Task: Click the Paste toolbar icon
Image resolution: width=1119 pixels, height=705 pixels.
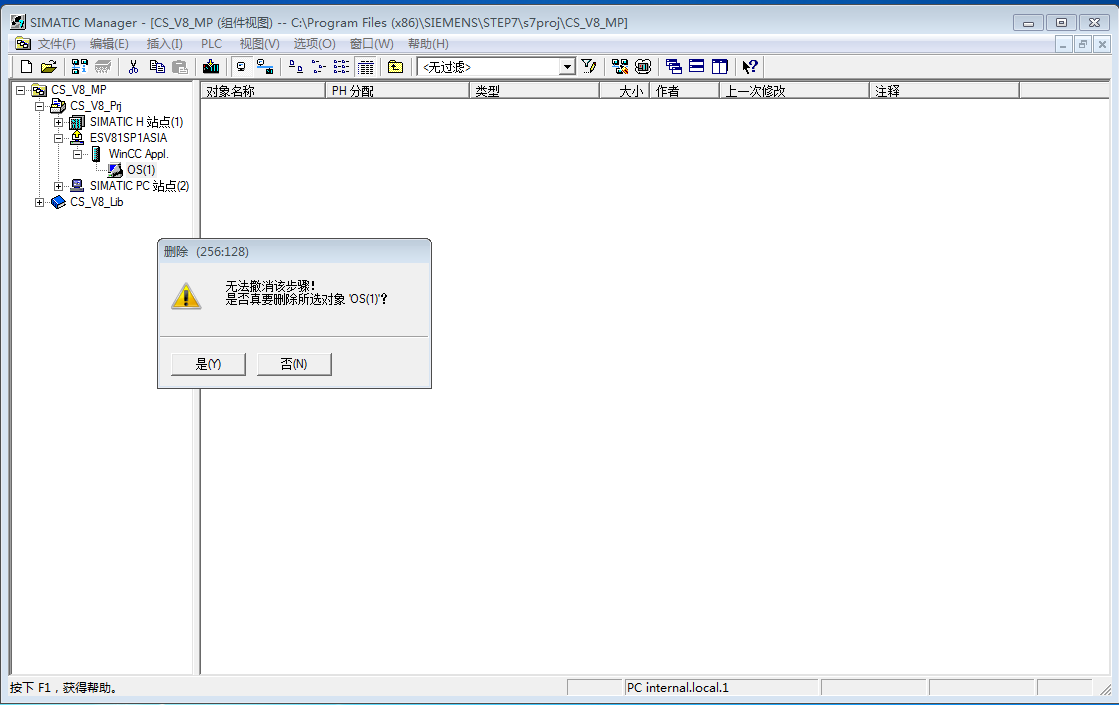Action: (180, 67)
